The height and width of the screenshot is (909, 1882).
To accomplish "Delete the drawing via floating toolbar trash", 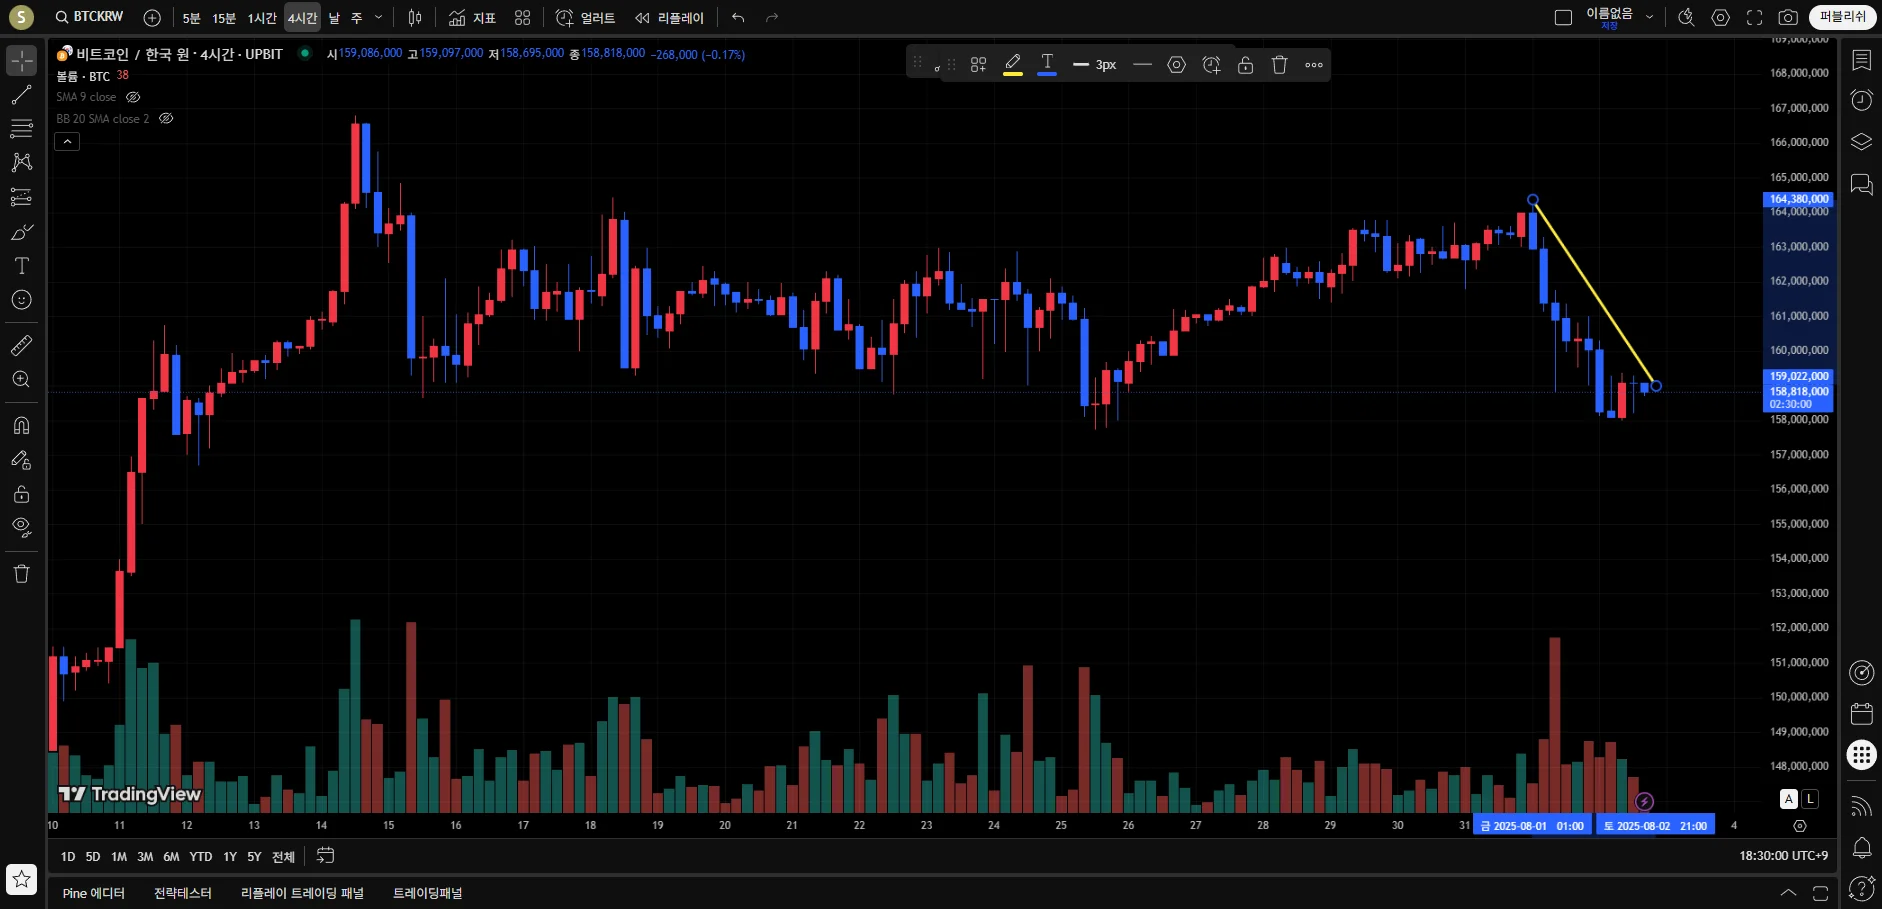I will pos(1279,65).
